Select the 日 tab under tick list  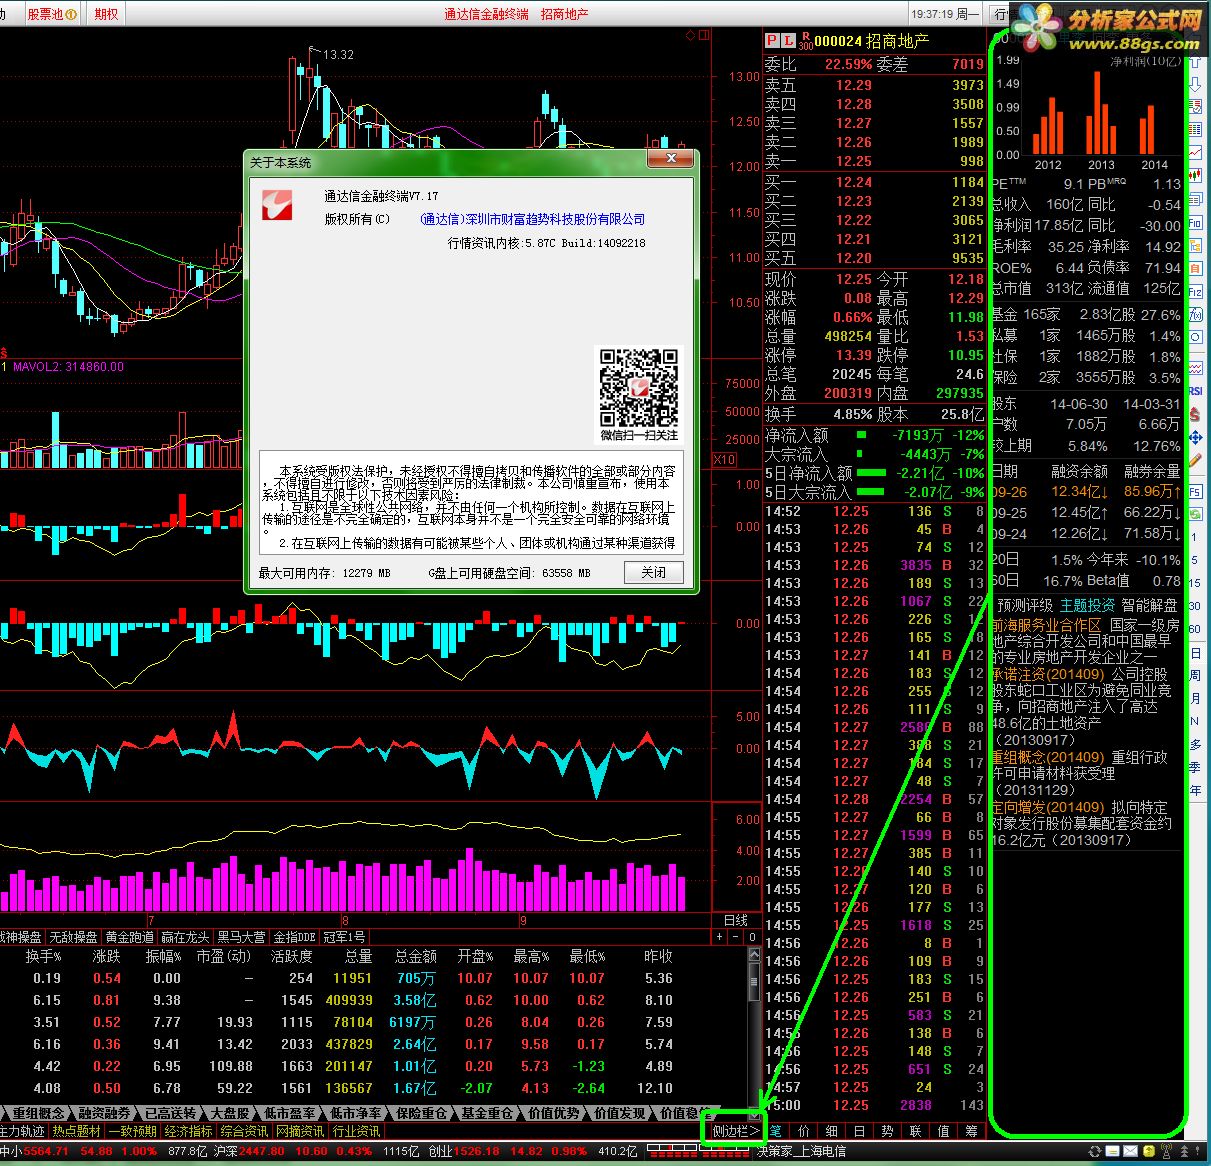860,1131
